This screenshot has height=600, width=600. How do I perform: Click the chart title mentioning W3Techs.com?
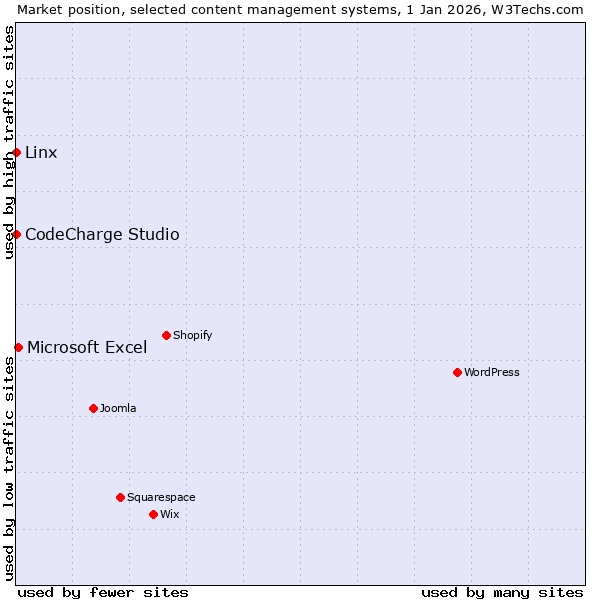click(x=300, y=10)
